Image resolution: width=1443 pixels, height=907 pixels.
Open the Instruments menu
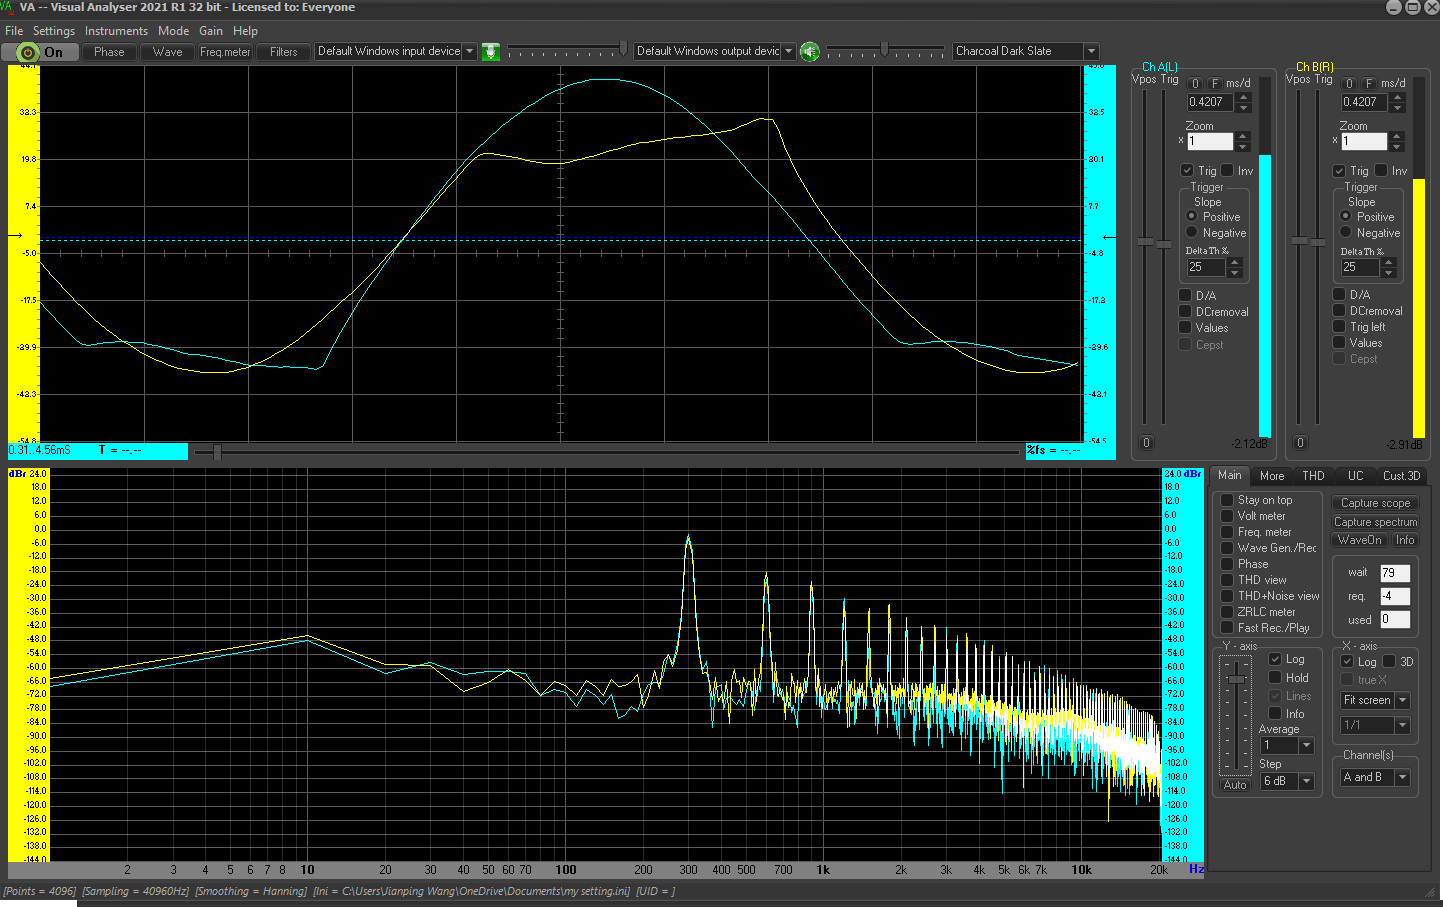pos(116,31)
